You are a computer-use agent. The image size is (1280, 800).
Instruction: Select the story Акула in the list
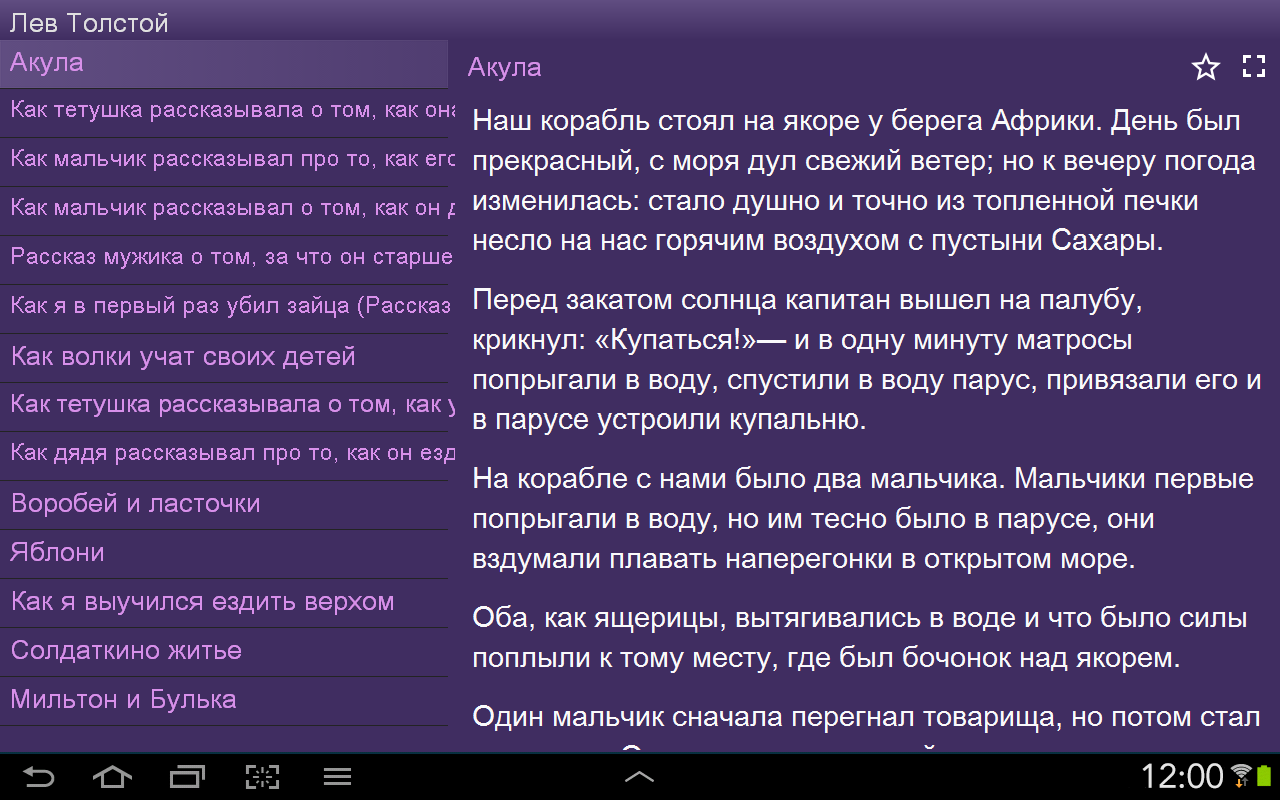point(224,64)
